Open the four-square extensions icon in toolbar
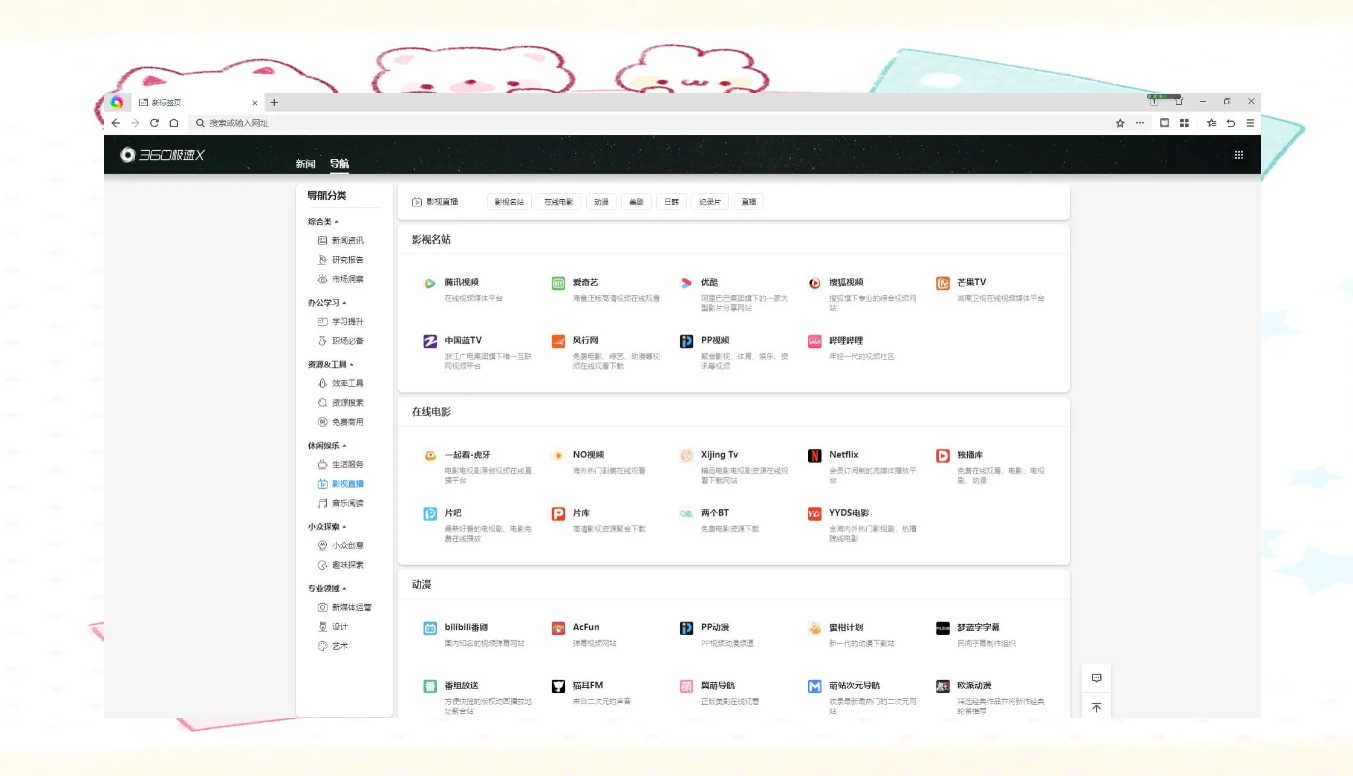1353x776 pixels. click(1184, 123)
